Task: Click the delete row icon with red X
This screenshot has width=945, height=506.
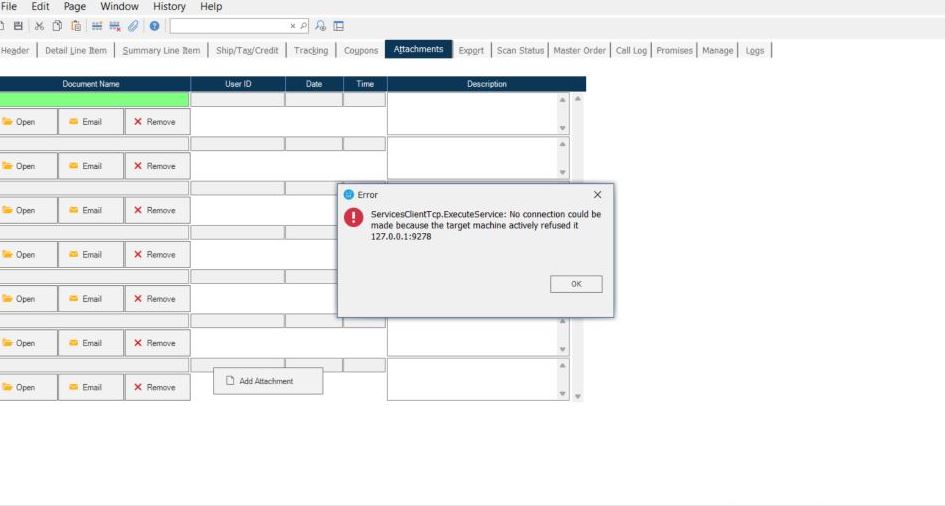Action: click(115, 26)
